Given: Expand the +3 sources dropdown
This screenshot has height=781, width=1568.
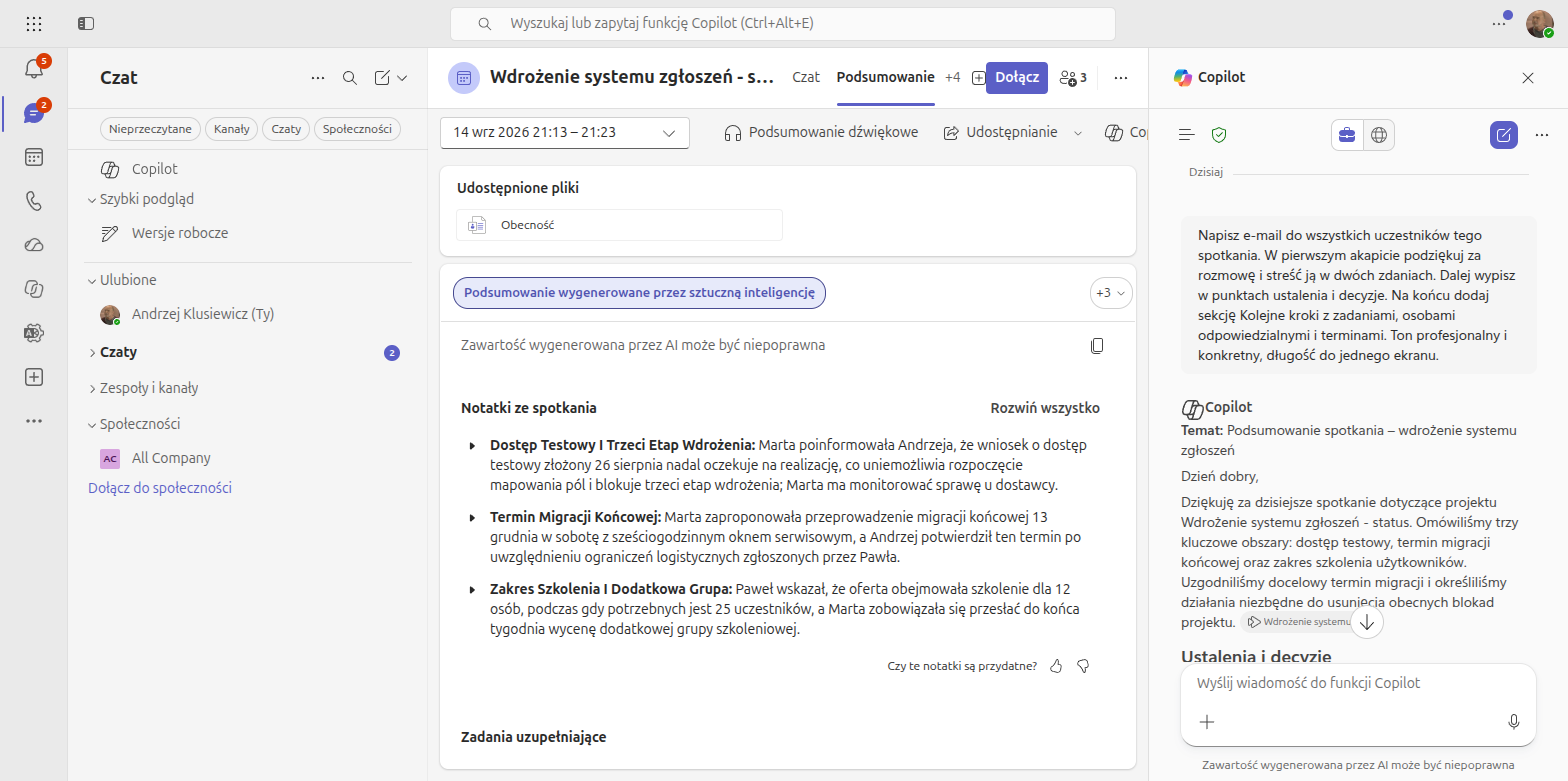Looking at the screenshot, I should [x=1111, y=293].
